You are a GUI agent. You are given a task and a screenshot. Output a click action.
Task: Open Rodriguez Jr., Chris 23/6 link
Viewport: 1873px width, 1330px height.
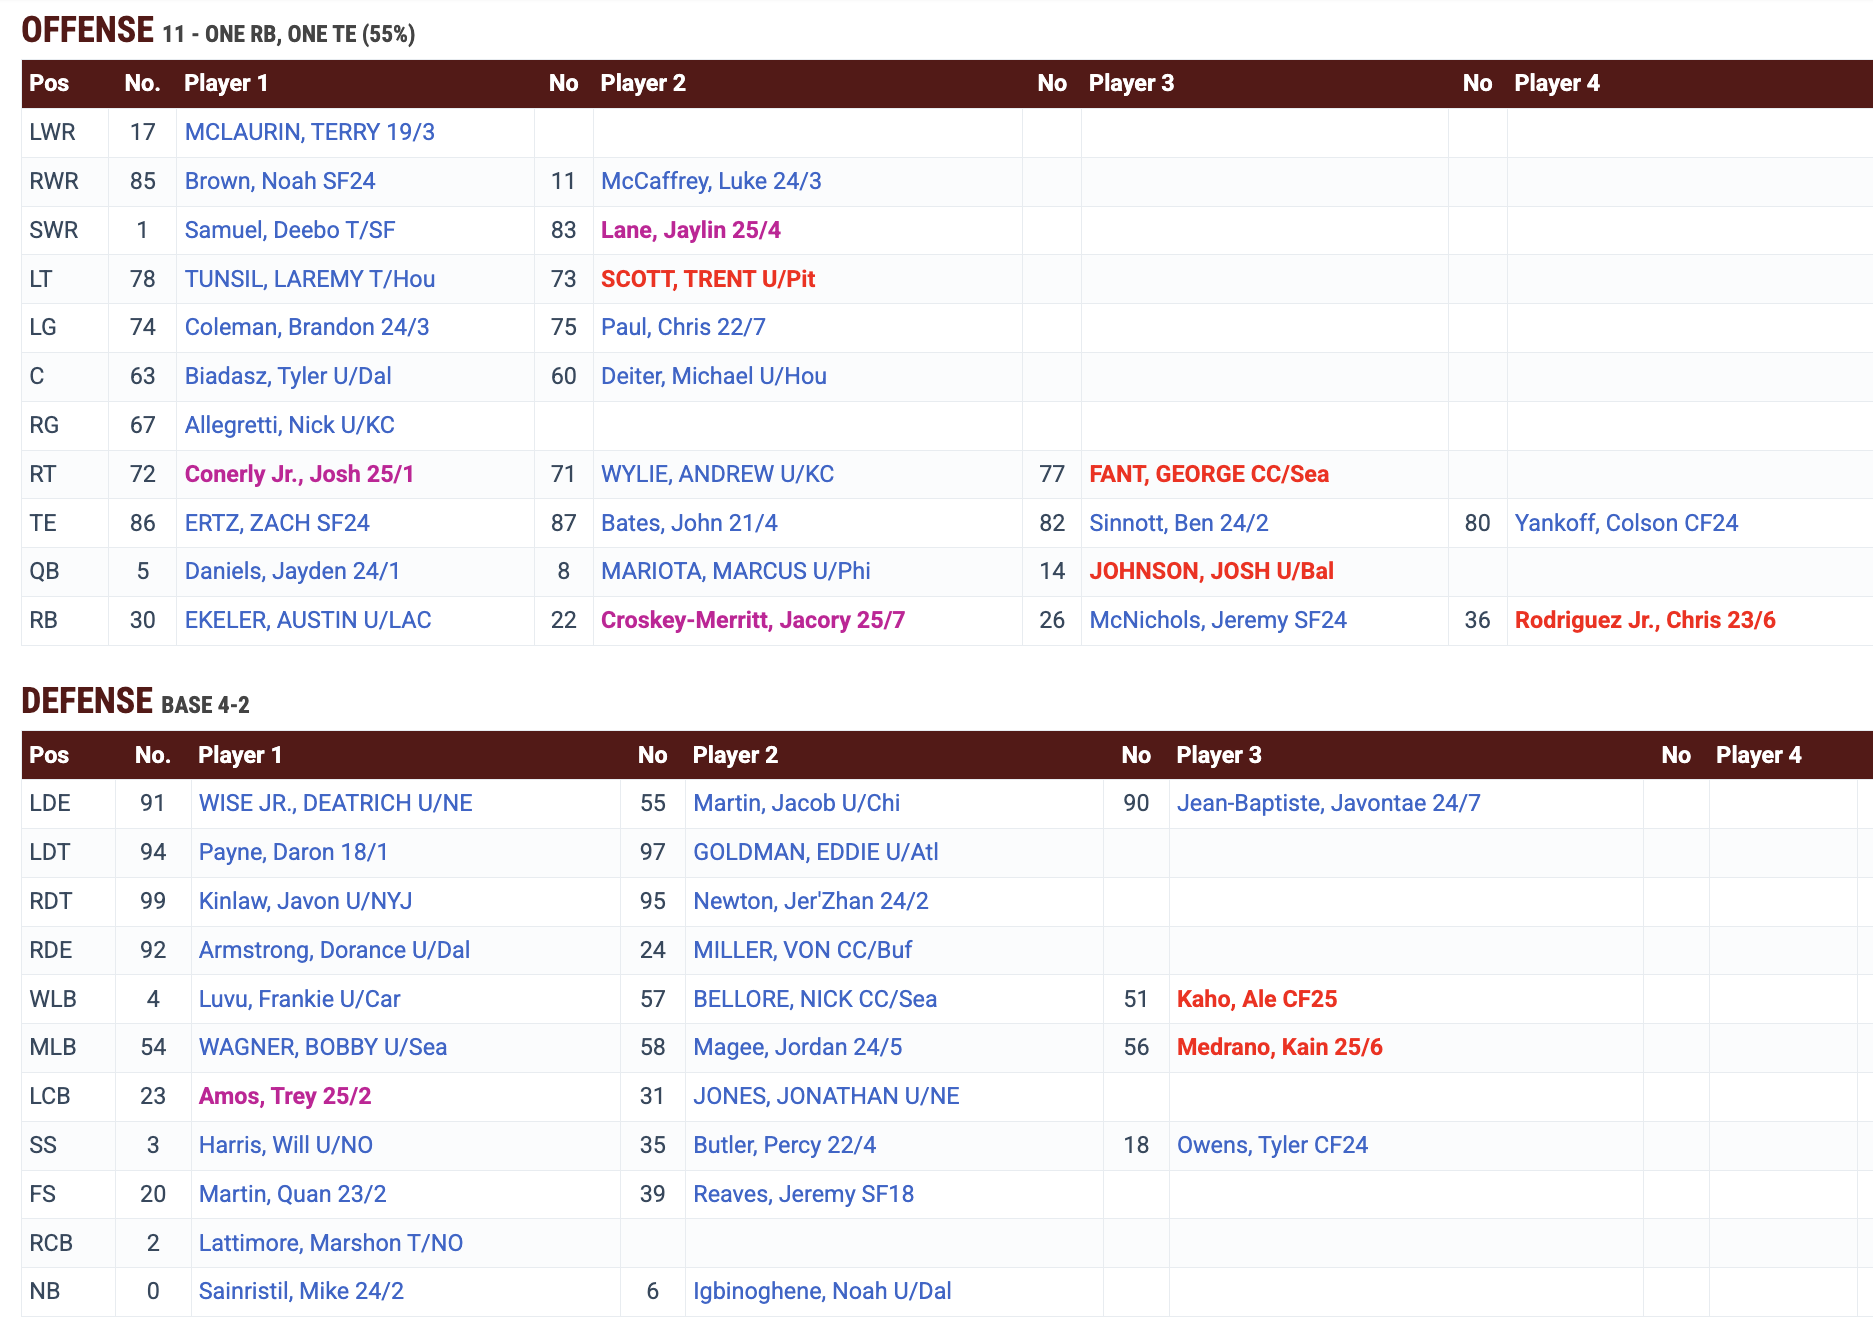(1644, 620)
